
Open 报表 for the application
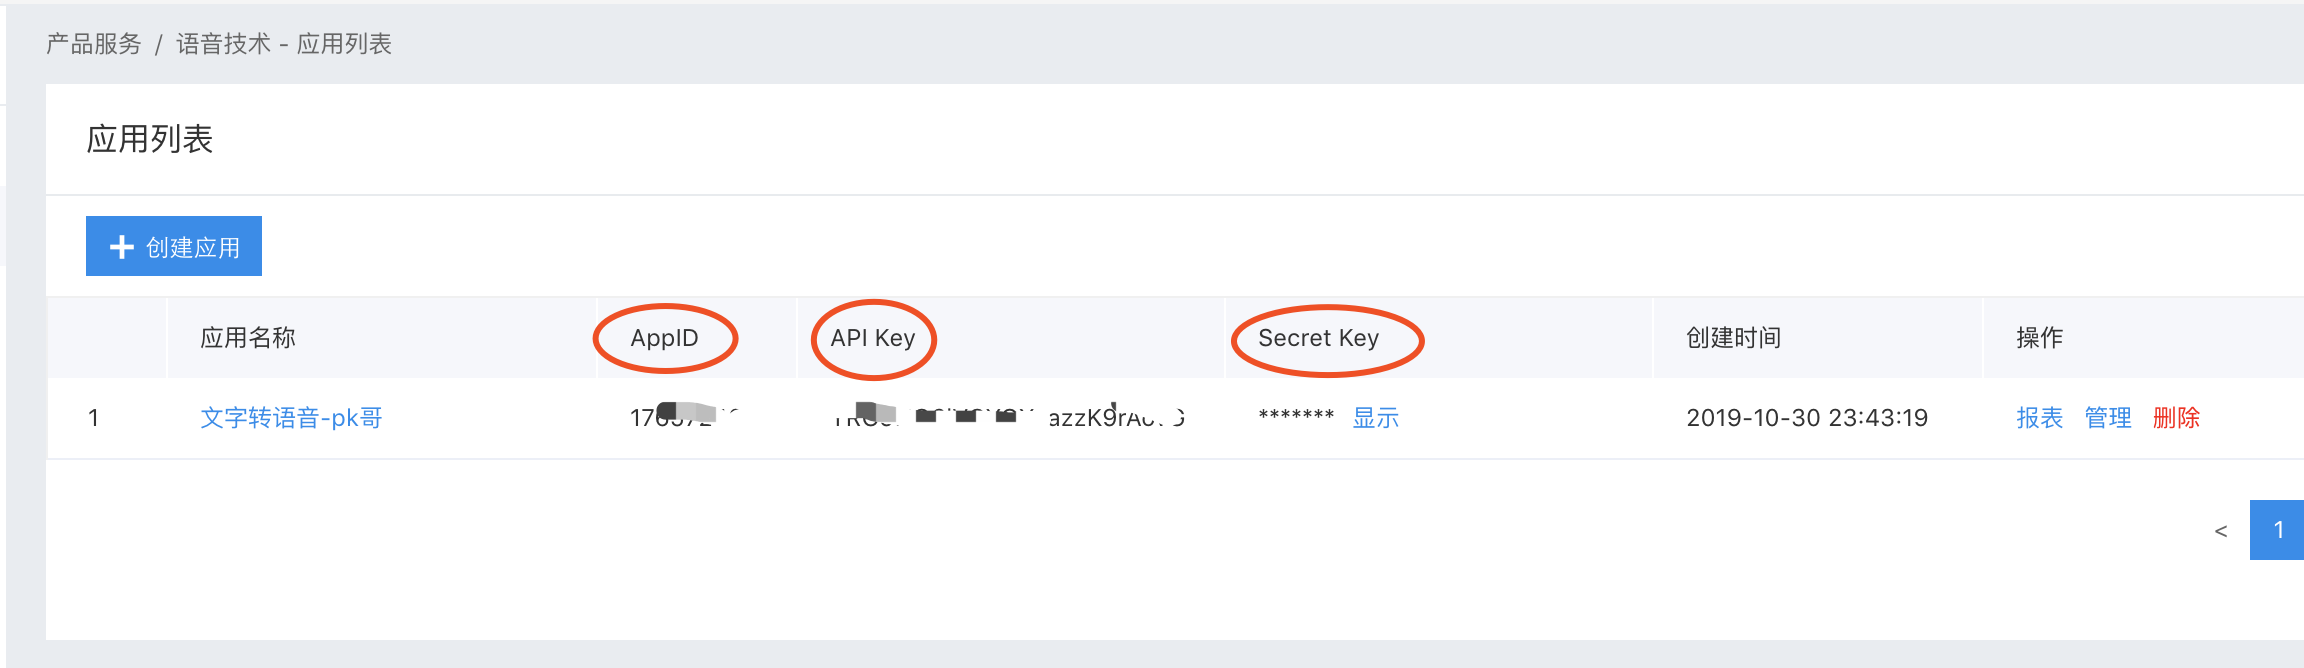point(2040,418)
